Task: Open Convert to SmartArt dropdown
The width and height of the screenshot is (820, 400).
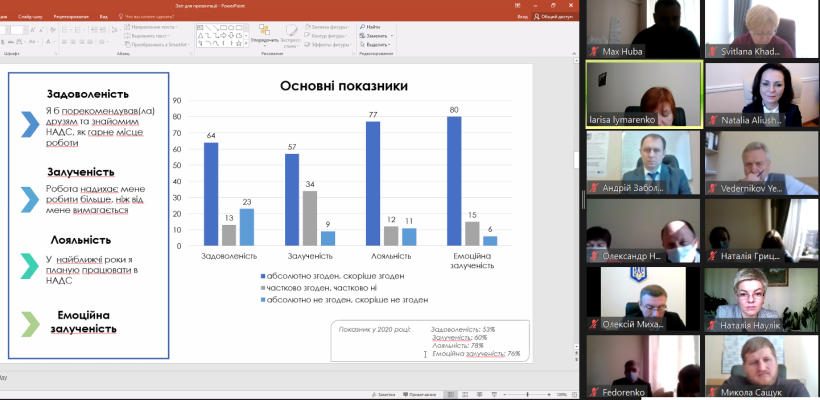Action: tap(157, 45)
